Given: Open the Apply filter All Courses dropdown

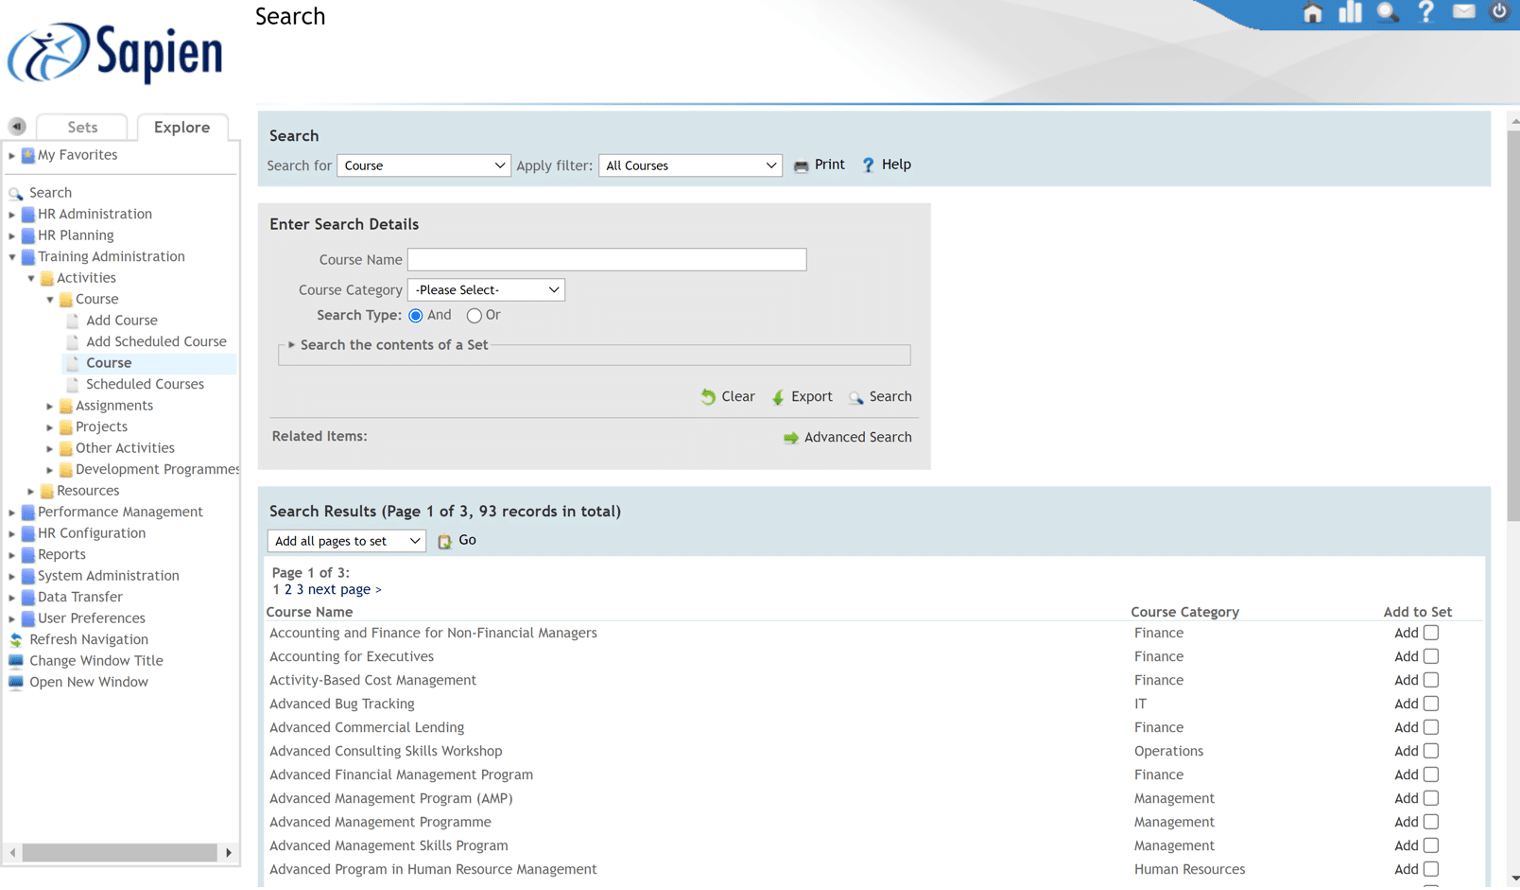Looking at the screenshot, I should 689,165.
